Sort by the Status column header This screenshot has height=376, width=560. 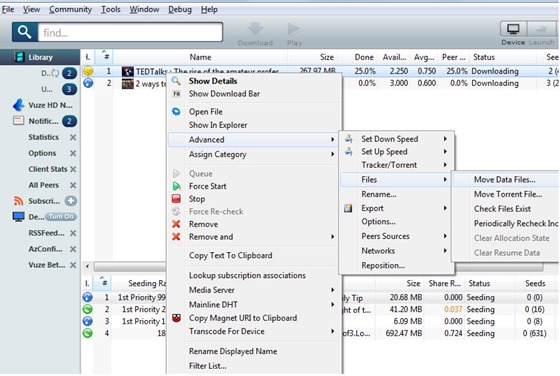click(484, 57)
